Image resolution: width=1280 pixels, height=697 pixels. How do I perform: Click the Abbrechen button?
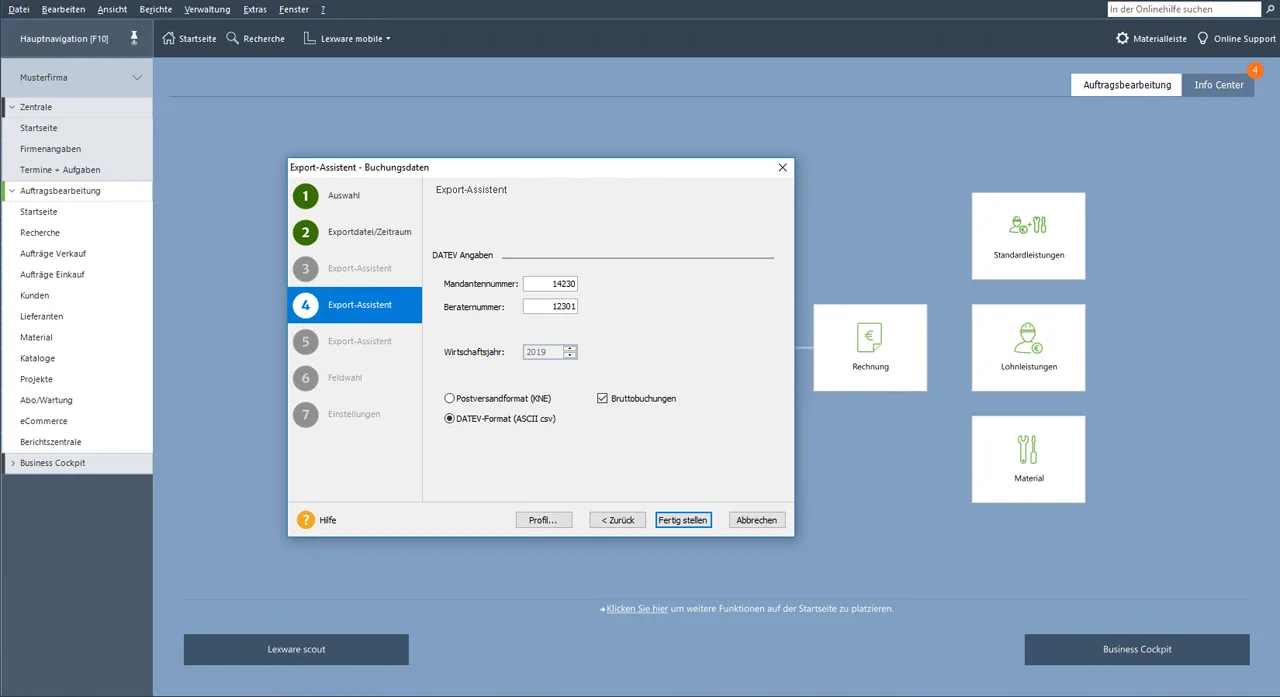[757, 520]
